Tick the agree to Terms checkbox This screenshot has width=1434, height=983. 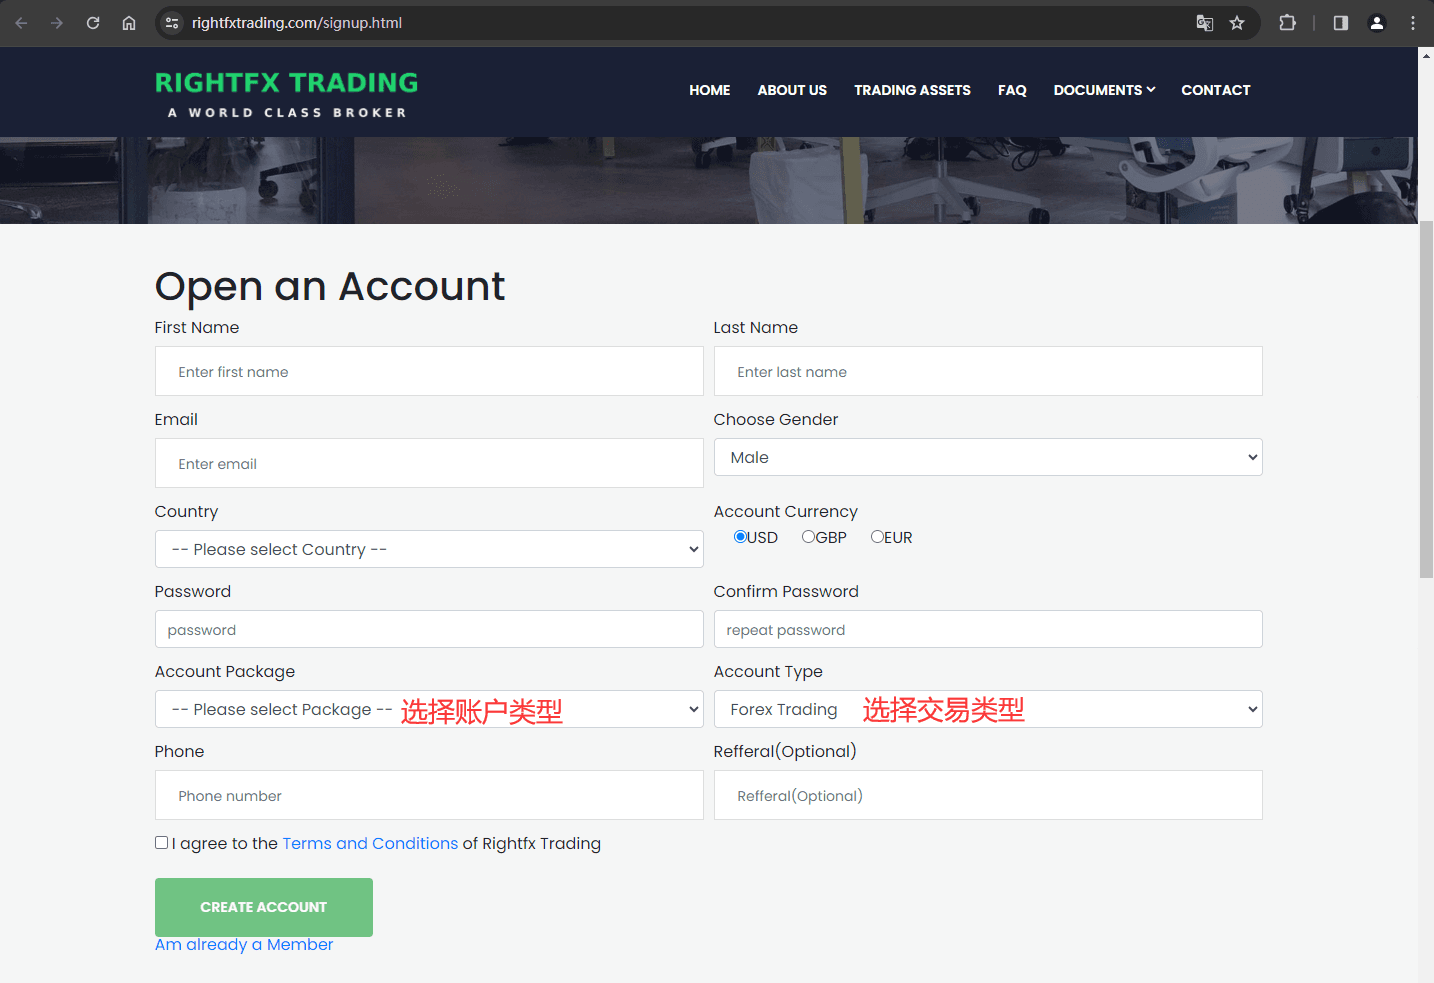coord(161,843)
